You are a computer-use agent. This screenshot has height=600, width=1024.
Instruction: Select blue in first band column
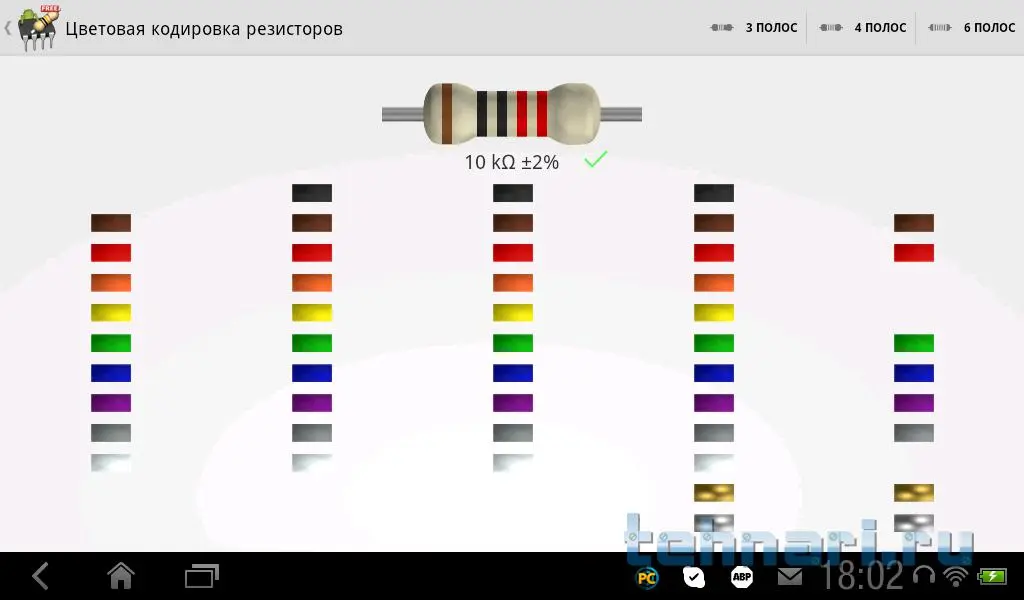111,373
